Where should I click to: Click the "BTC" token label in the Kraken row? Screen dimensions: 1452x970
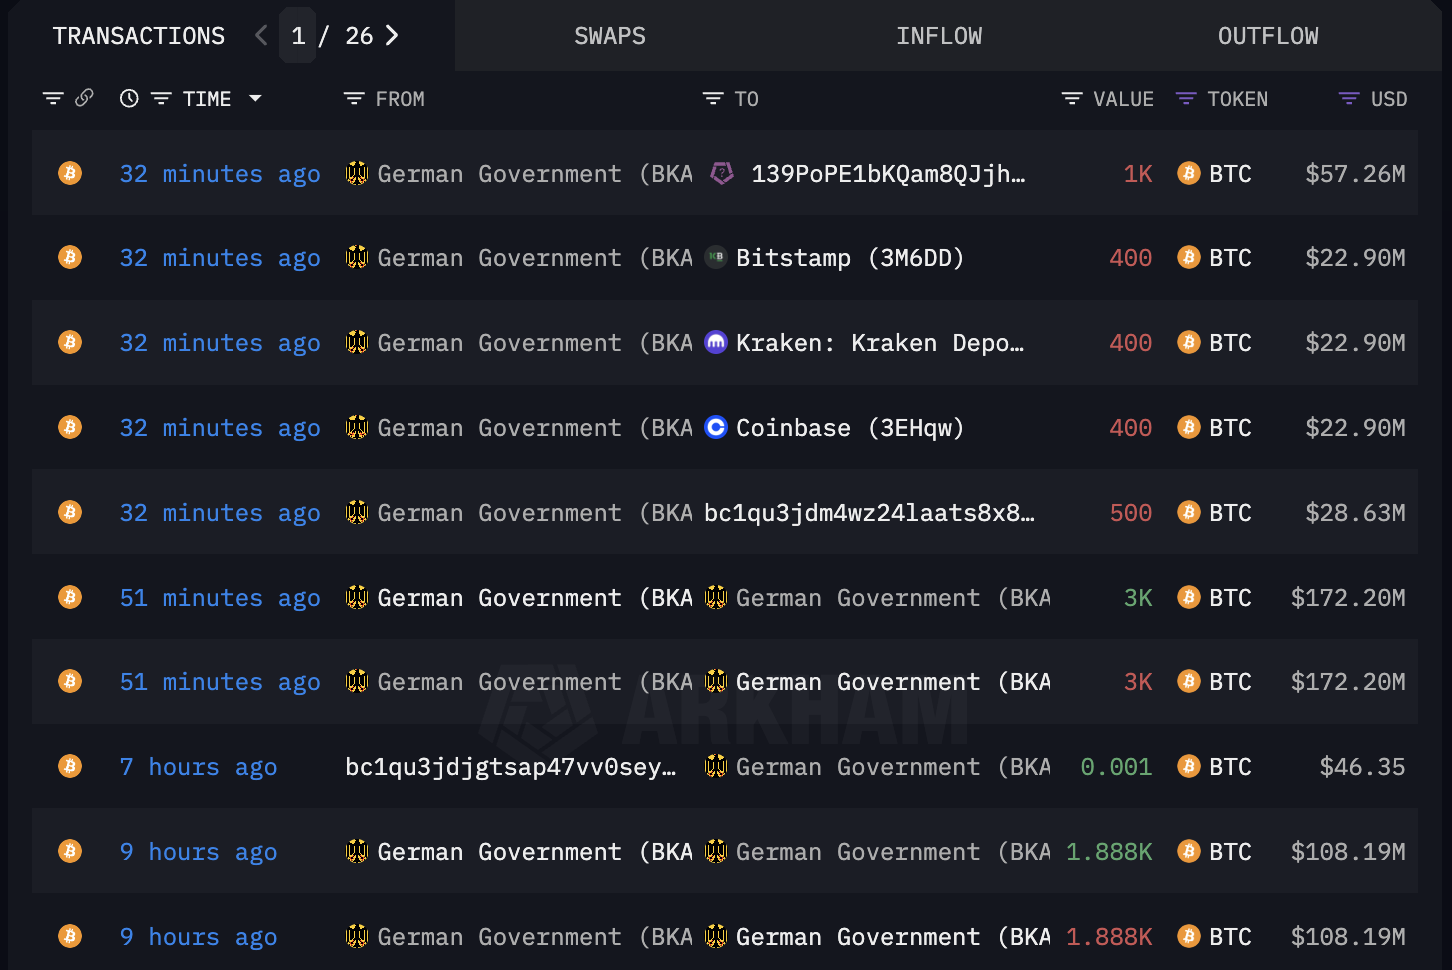(1230, 342)
